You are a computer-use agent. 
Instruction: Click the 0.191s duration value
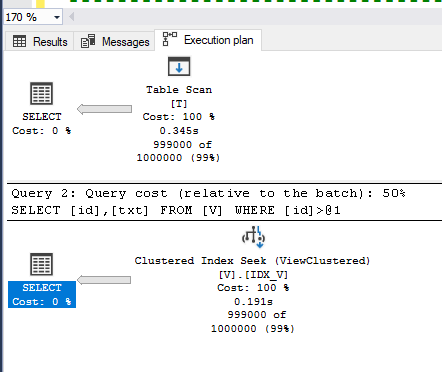pos(253,302)
